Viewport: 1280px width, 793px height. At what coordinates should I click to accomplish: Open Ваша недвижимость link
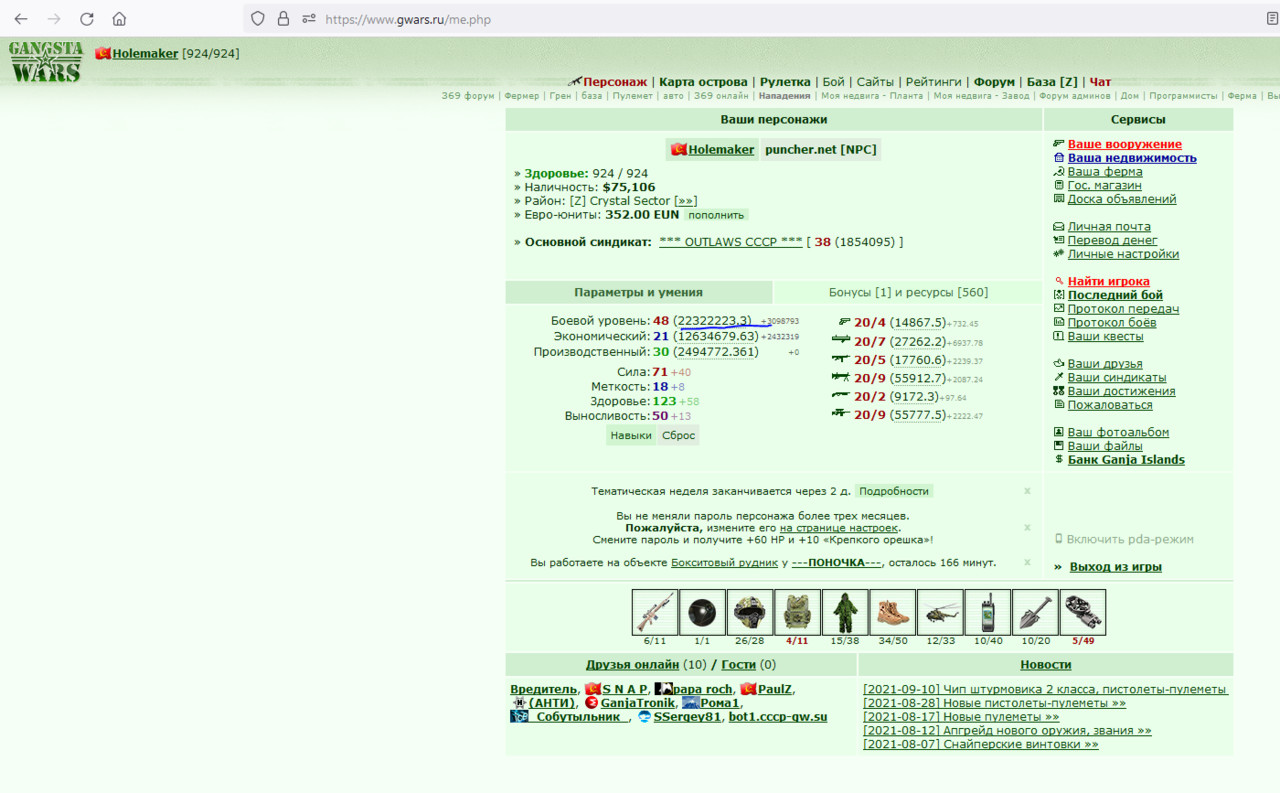1132,158
